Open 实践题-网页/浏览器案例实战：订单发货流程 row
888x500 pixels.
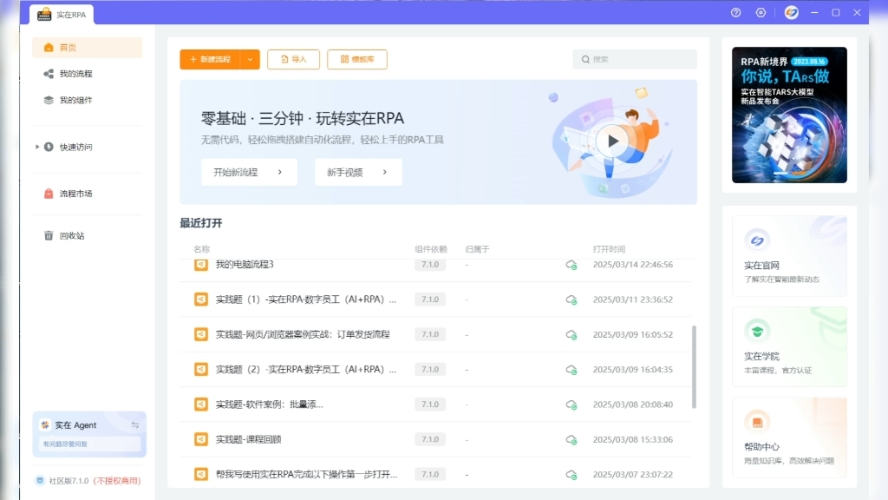pyautogui.click(x=435, y=335)
